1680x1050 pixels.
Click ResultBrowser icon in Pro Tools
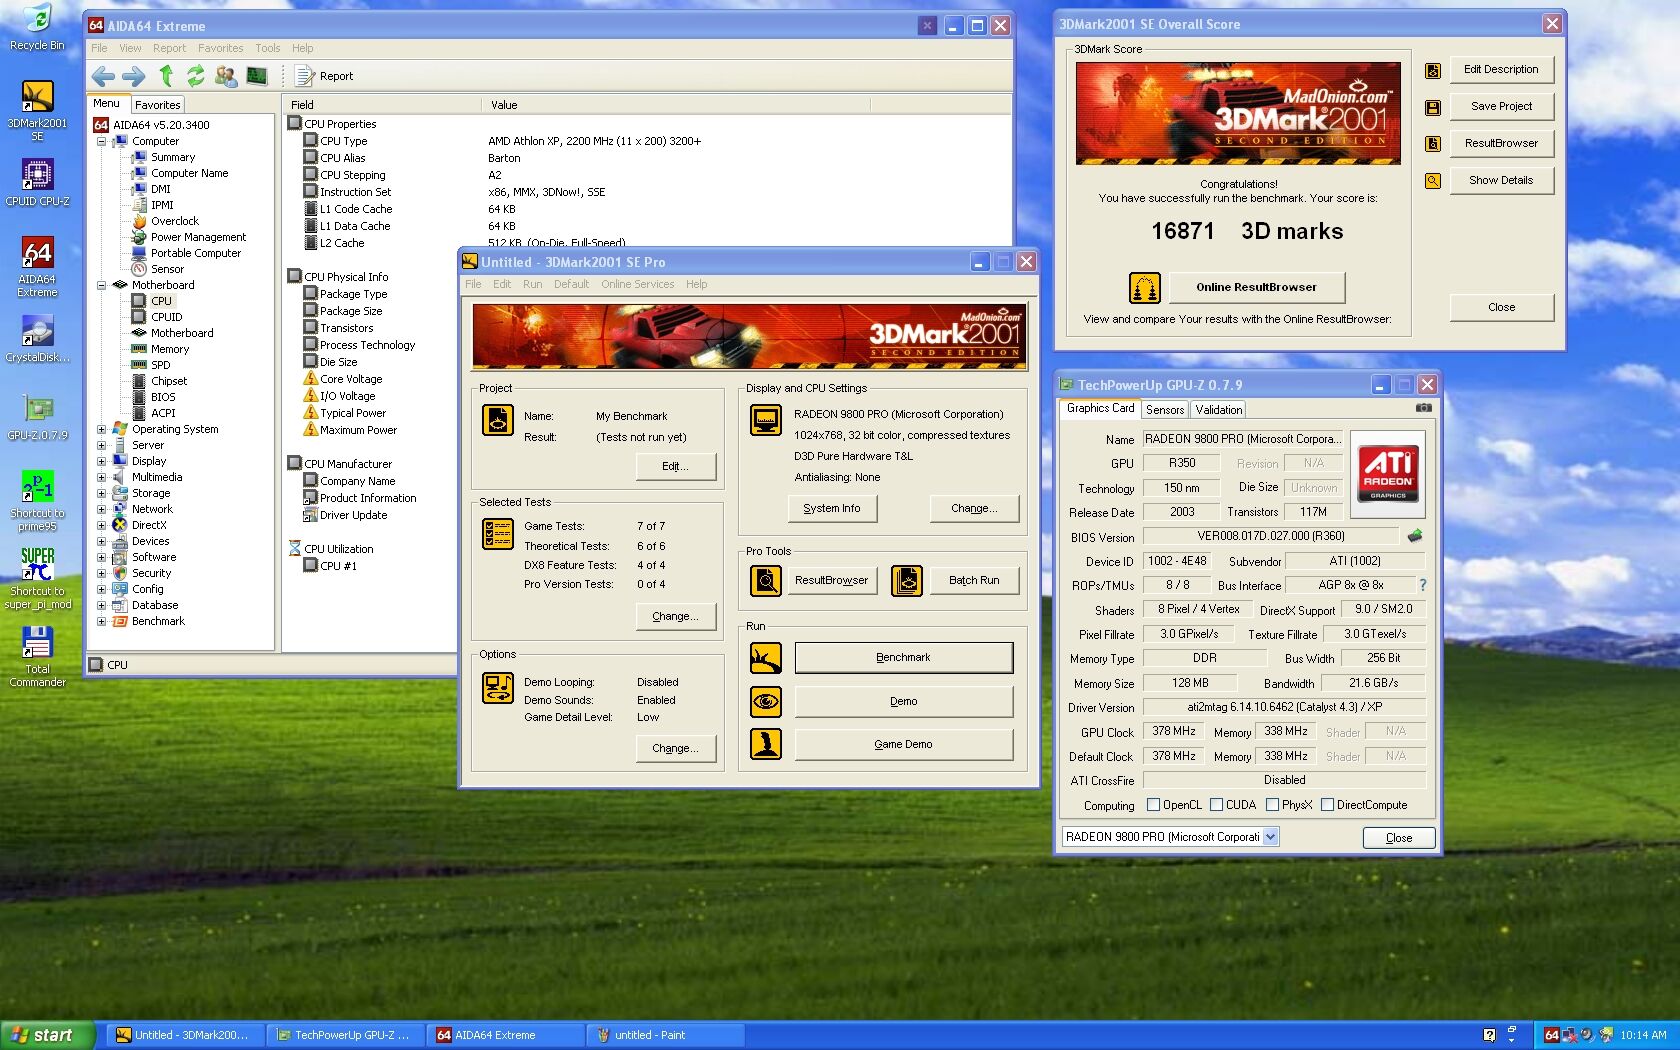(766, 580)
